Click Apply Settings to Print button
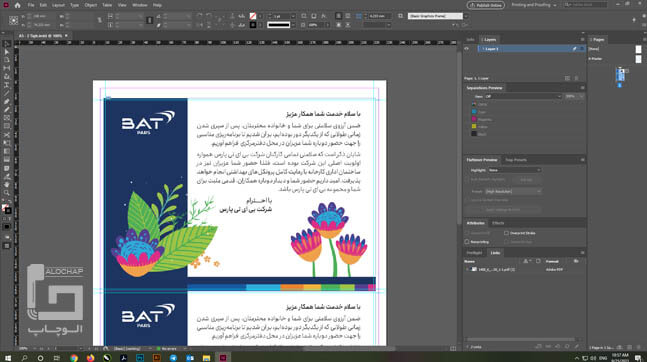This screenshot has height=362, width=647. point(503,210)
